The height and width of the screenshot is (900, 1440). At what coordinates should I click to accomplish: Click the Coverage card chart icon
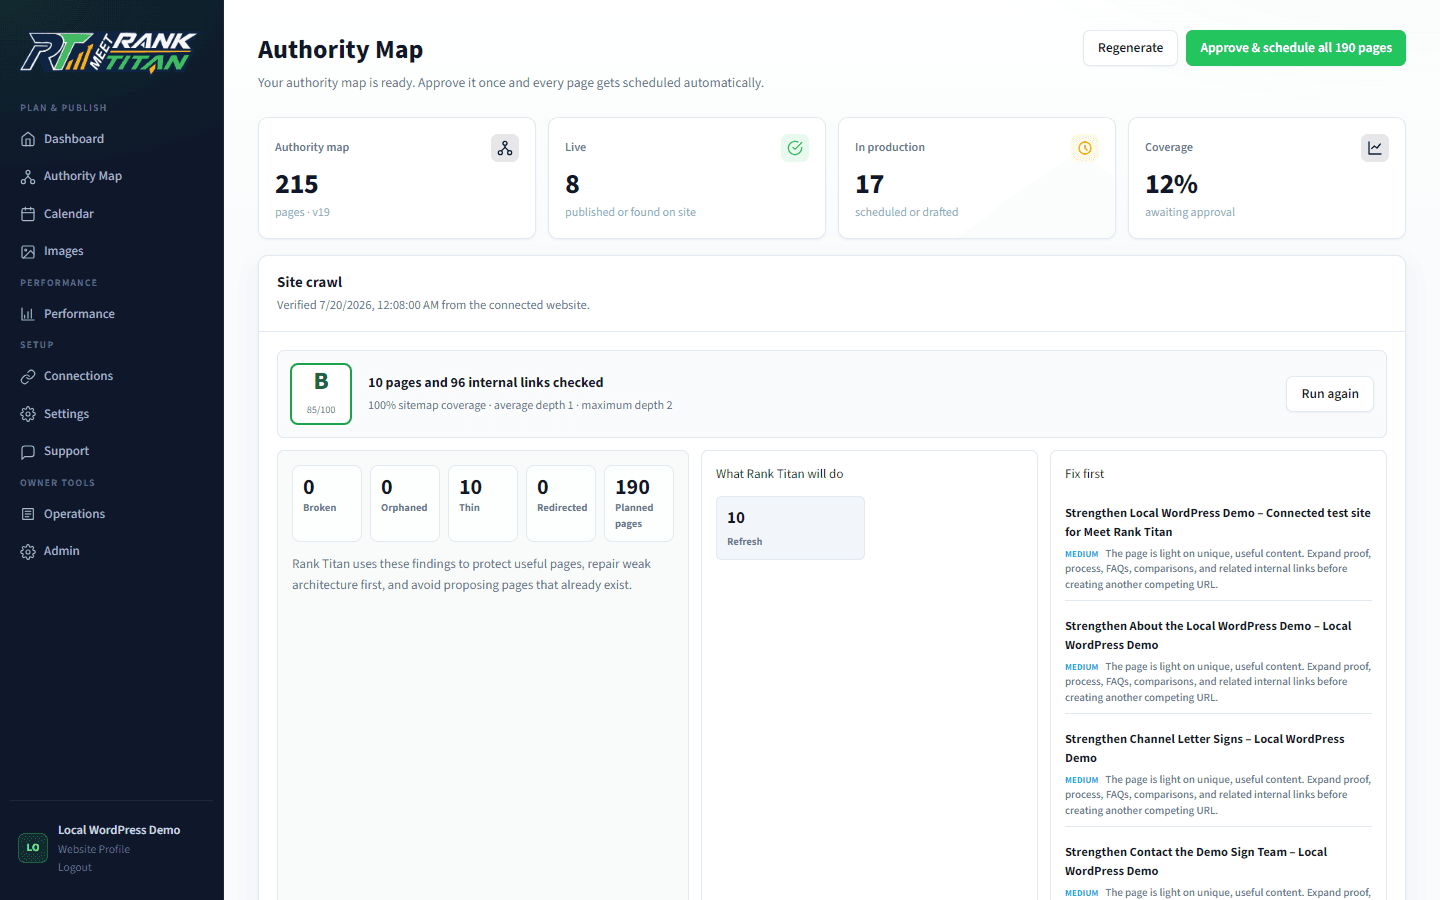pyautogui.click(x=1375, y=148)
